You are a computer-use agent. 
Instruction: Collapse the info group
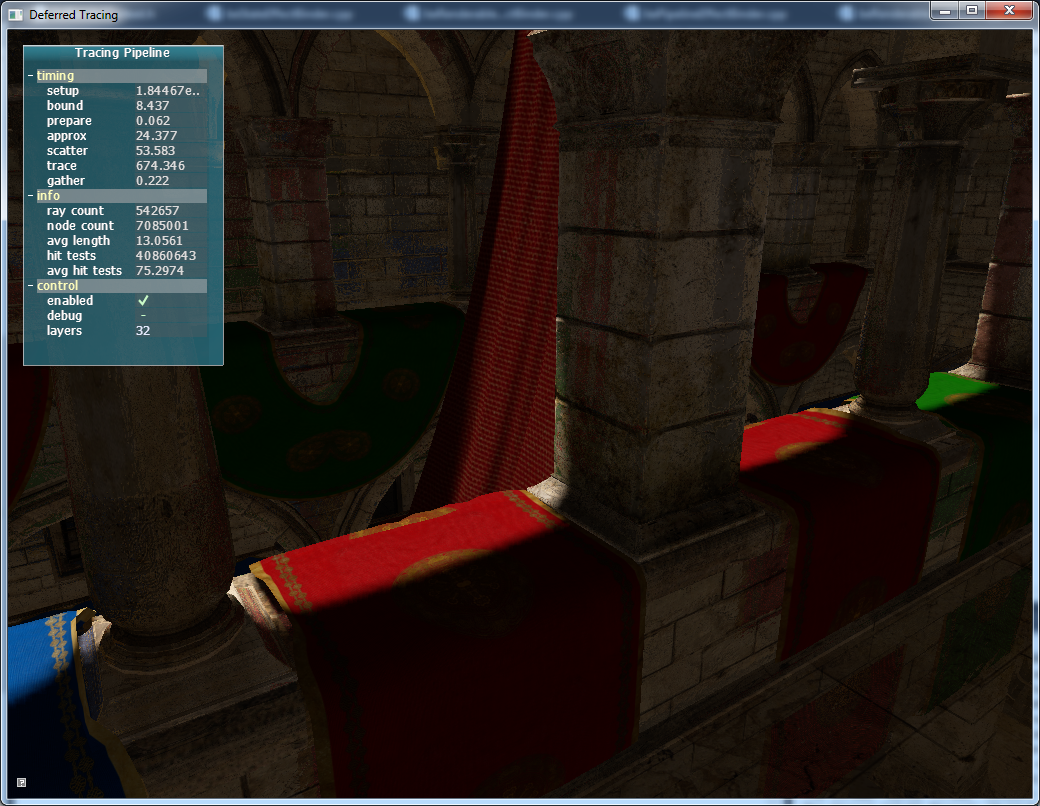[x=30, y=196]
